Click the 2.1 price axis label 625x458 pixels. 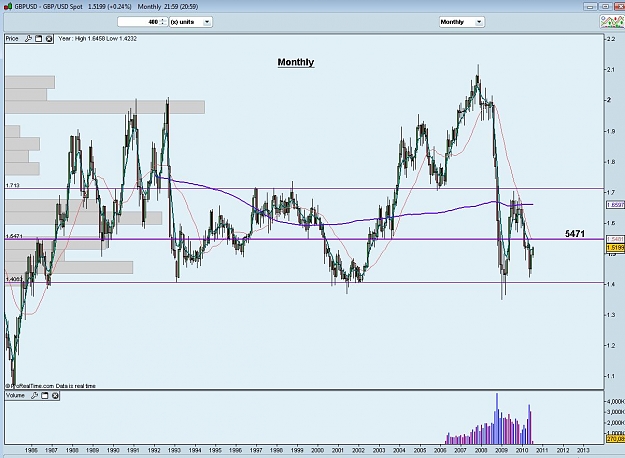(x=611, y=70)
